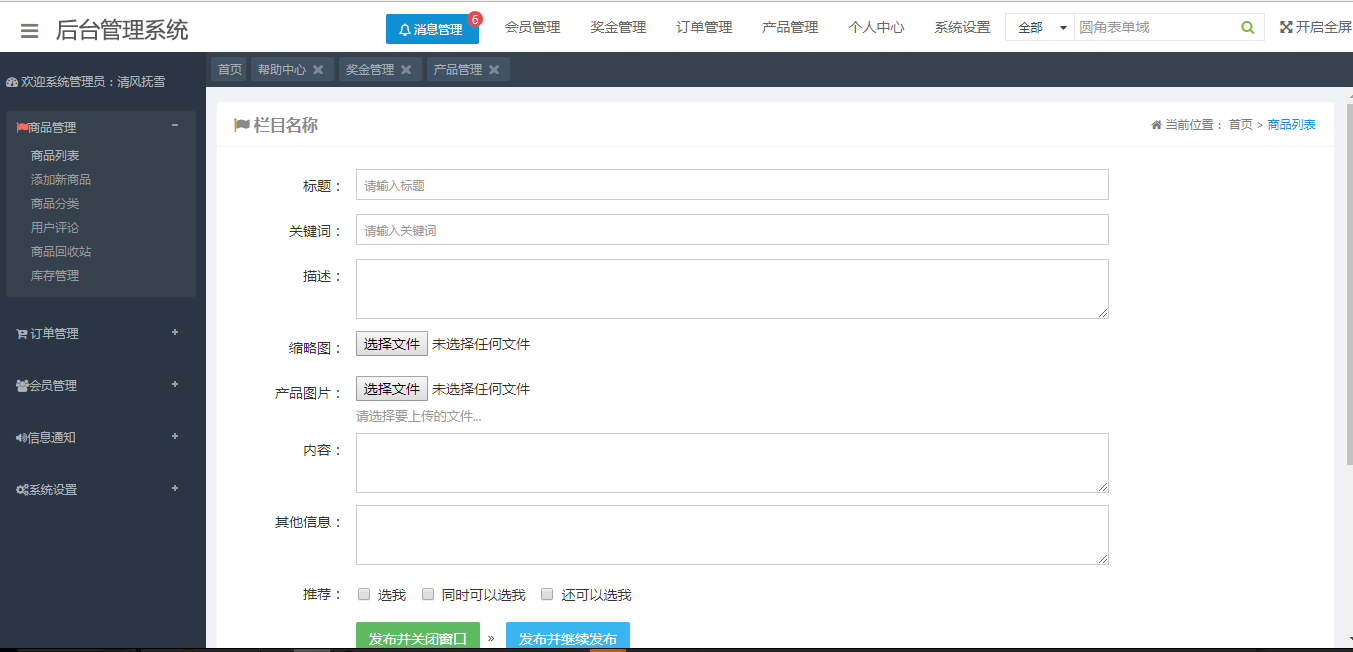Click 选择文件 button for 缩略图
Screen dimensions: 1353x652
392,344
